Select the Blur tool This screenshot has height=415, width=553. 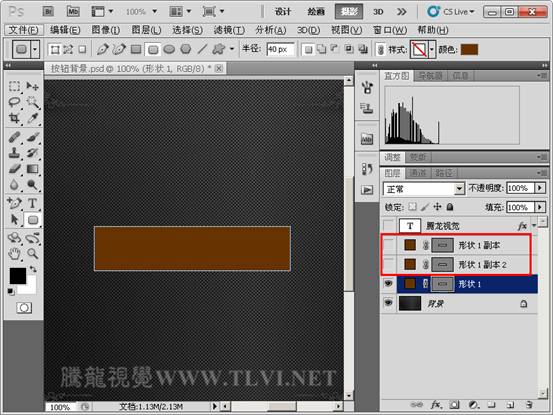coord(14,184)
